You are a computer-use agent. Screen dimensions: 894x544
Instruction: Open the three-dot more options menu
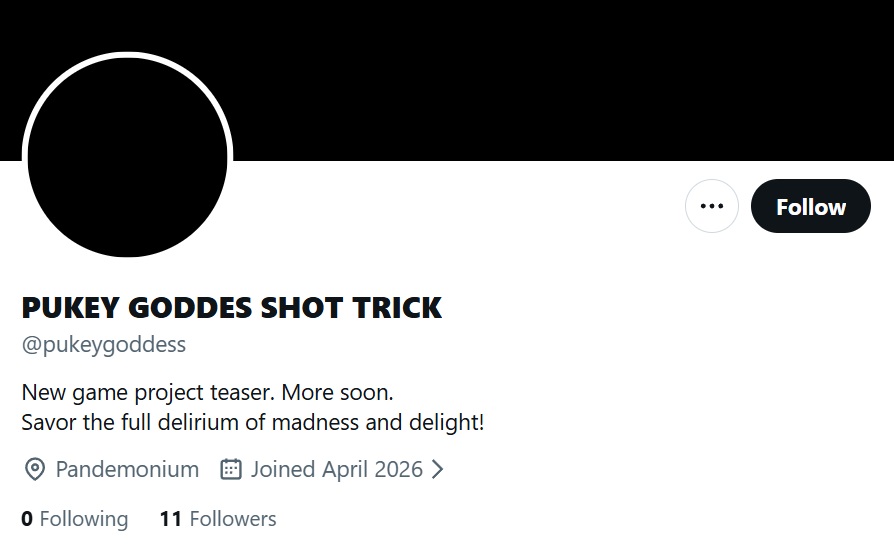click(711, 207)
